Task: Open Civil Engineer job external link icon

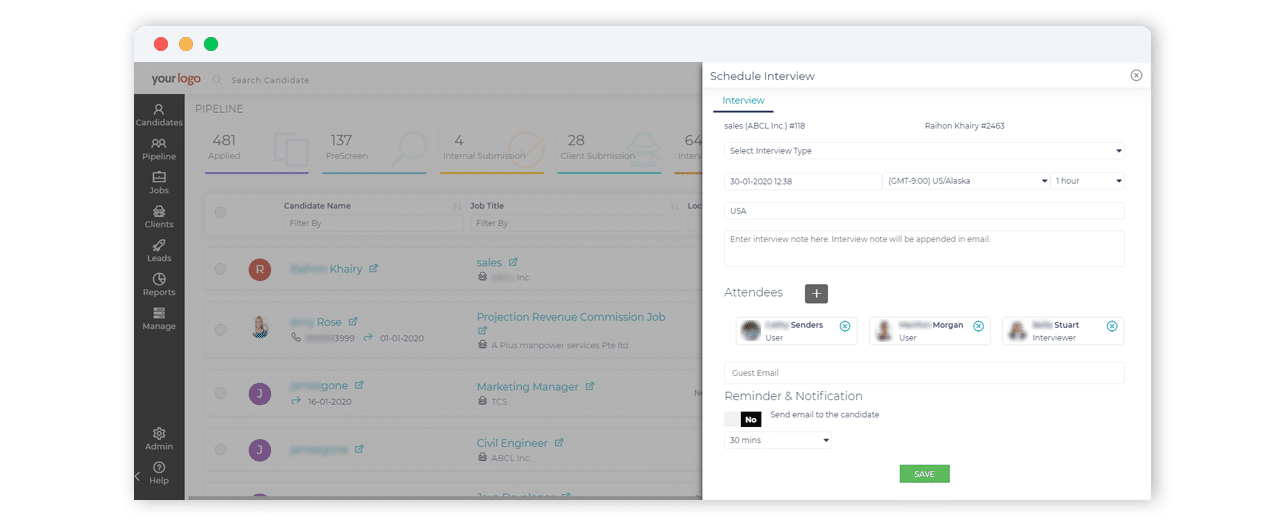Action: [x=559, y=442]
